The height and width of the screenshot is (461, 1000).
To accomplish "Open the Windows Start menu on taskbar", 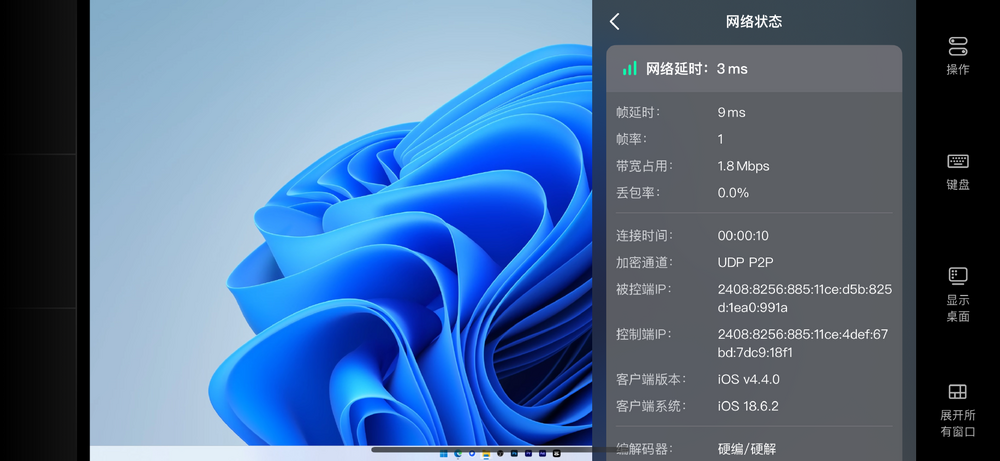I will pos(443,453).
